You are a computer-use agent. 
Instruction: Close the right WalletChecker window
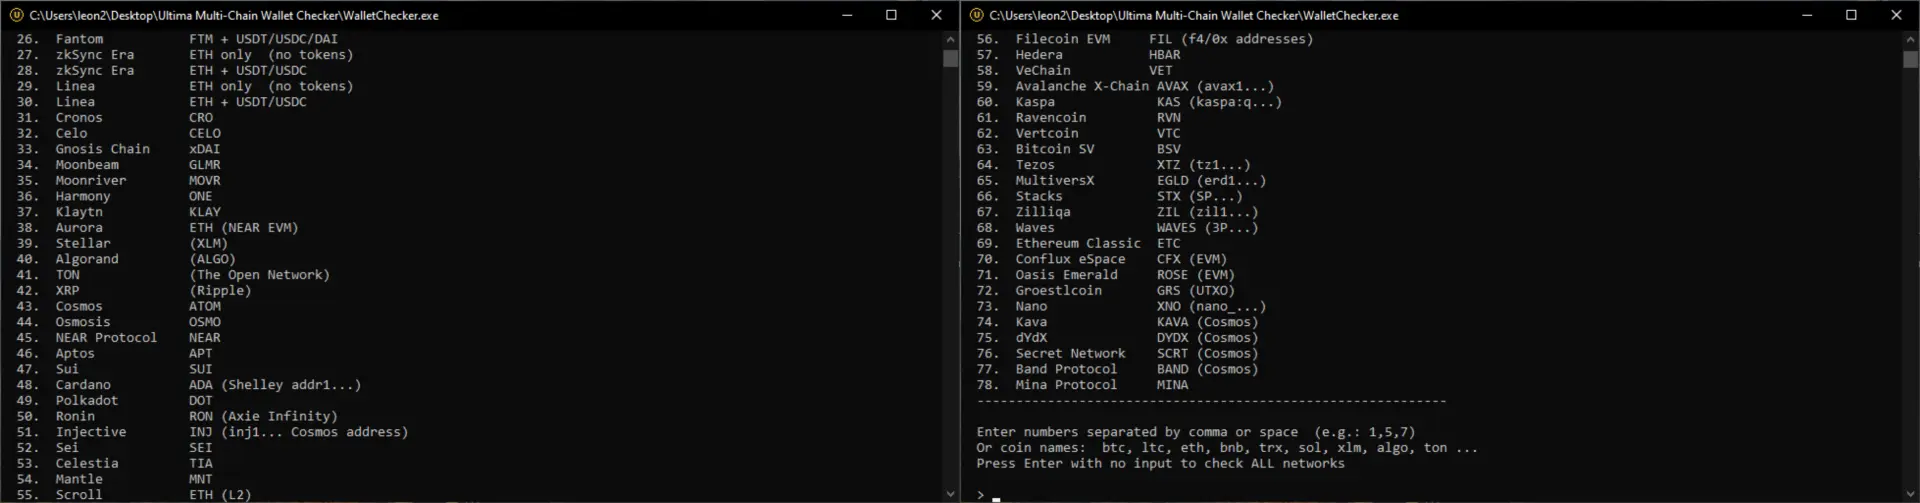pyautogui.click(x=1896, y=15)
